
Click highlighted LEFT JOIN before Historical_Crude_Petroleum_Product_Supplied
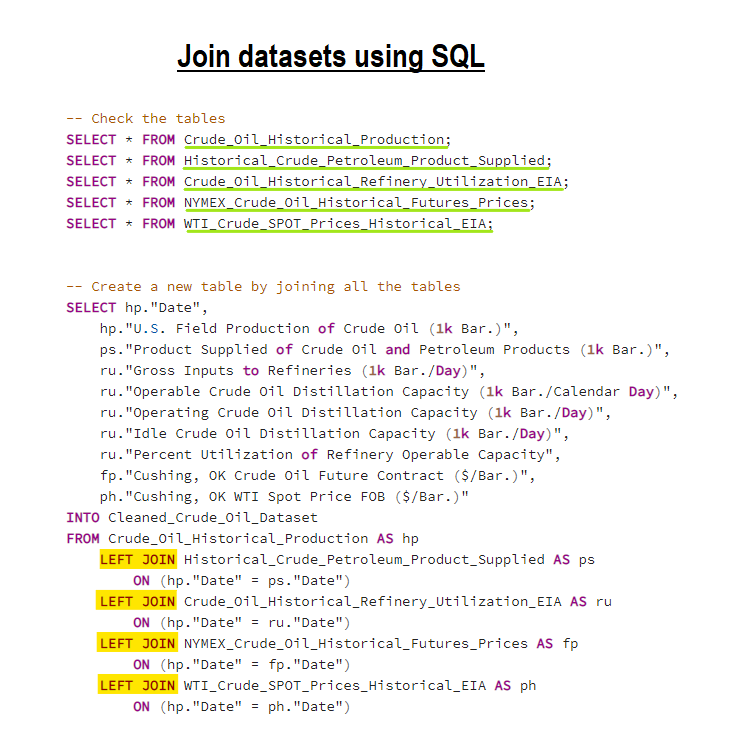click(x=138, y=560)
